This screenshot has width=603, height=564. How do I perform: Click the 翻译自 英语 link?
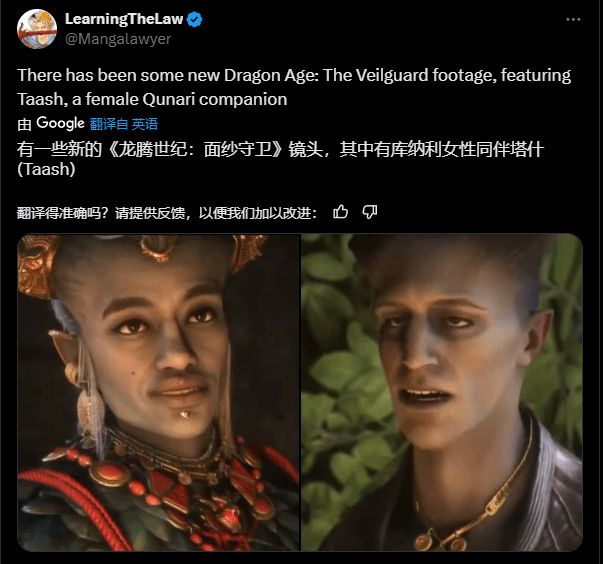pos(124,124)
